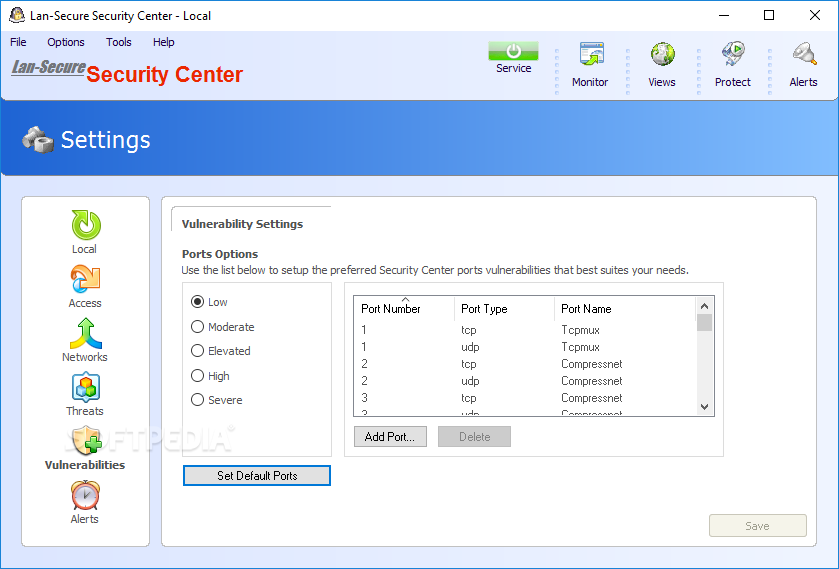Click the Lan-Secure app icon in title bar
This screenshot has width=839, height=569.
pos(17,16)
